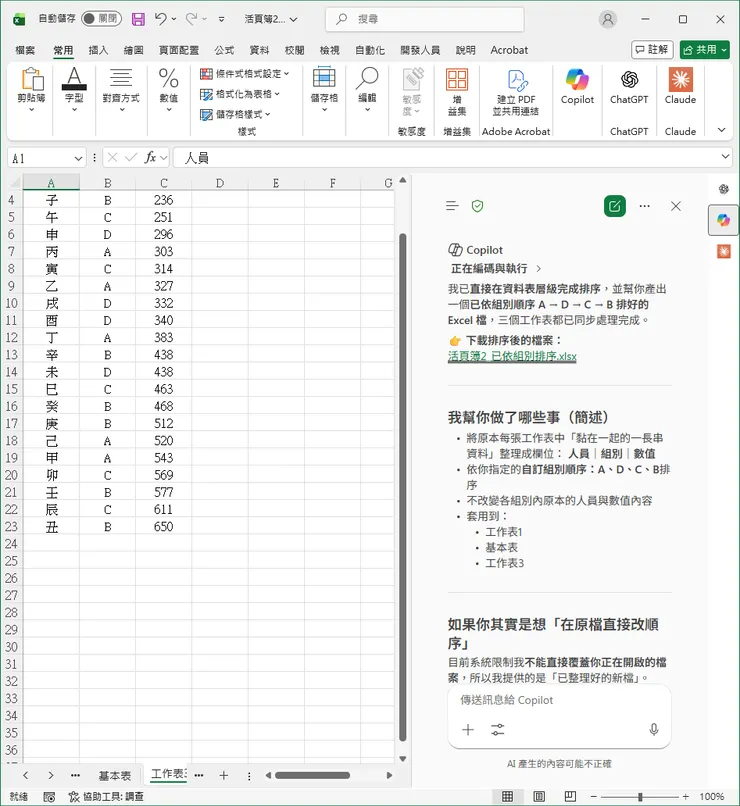The image size is (740, 806).
Task: Open the 對齊方式 alignment group
Action: coord(121,91)
